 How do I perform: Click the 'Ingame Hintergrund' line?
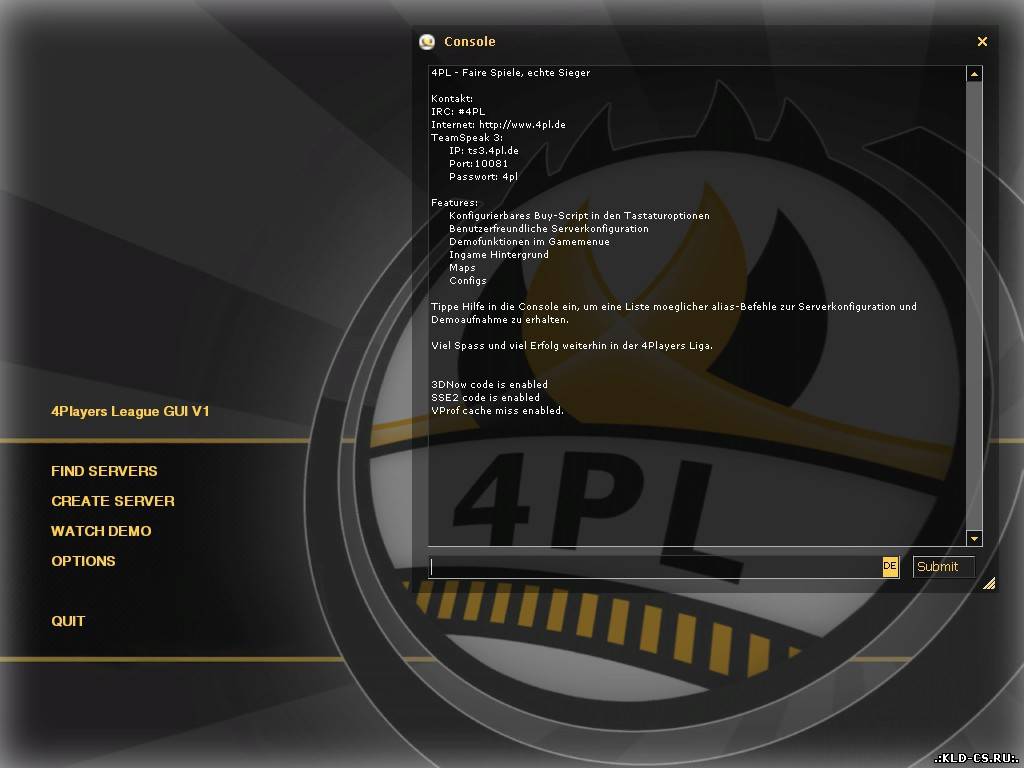coord(499,255)
